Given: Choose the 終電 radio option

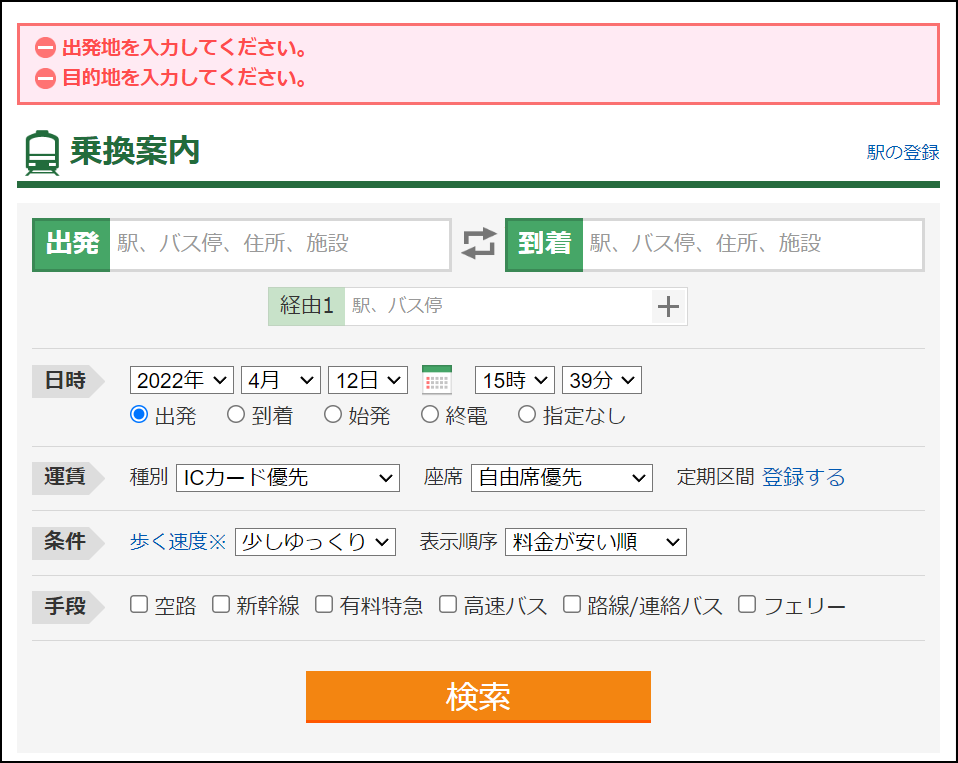Looking at the screenshot, I should 429,414.
